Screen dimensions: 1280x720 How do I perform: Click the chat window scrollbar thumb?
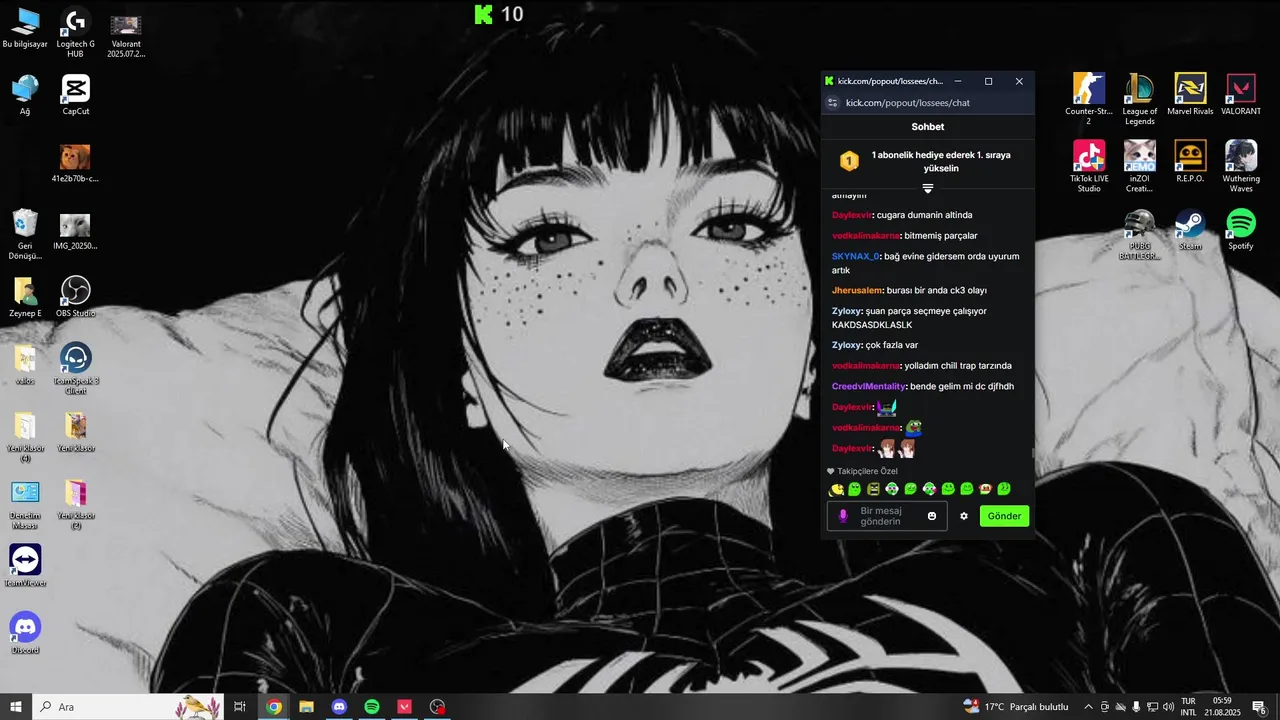pos(1033,453)
